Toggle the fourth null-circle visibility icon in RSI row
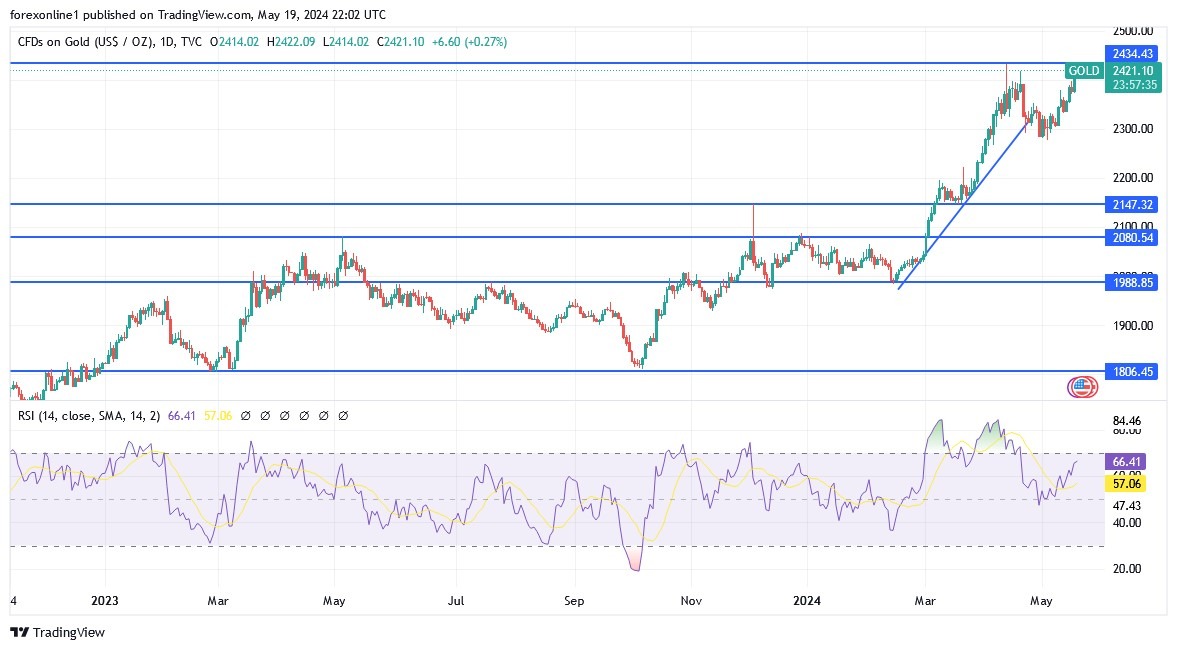Image resolution: width=1177 pixels, height=650 pixels. point(304,415)
